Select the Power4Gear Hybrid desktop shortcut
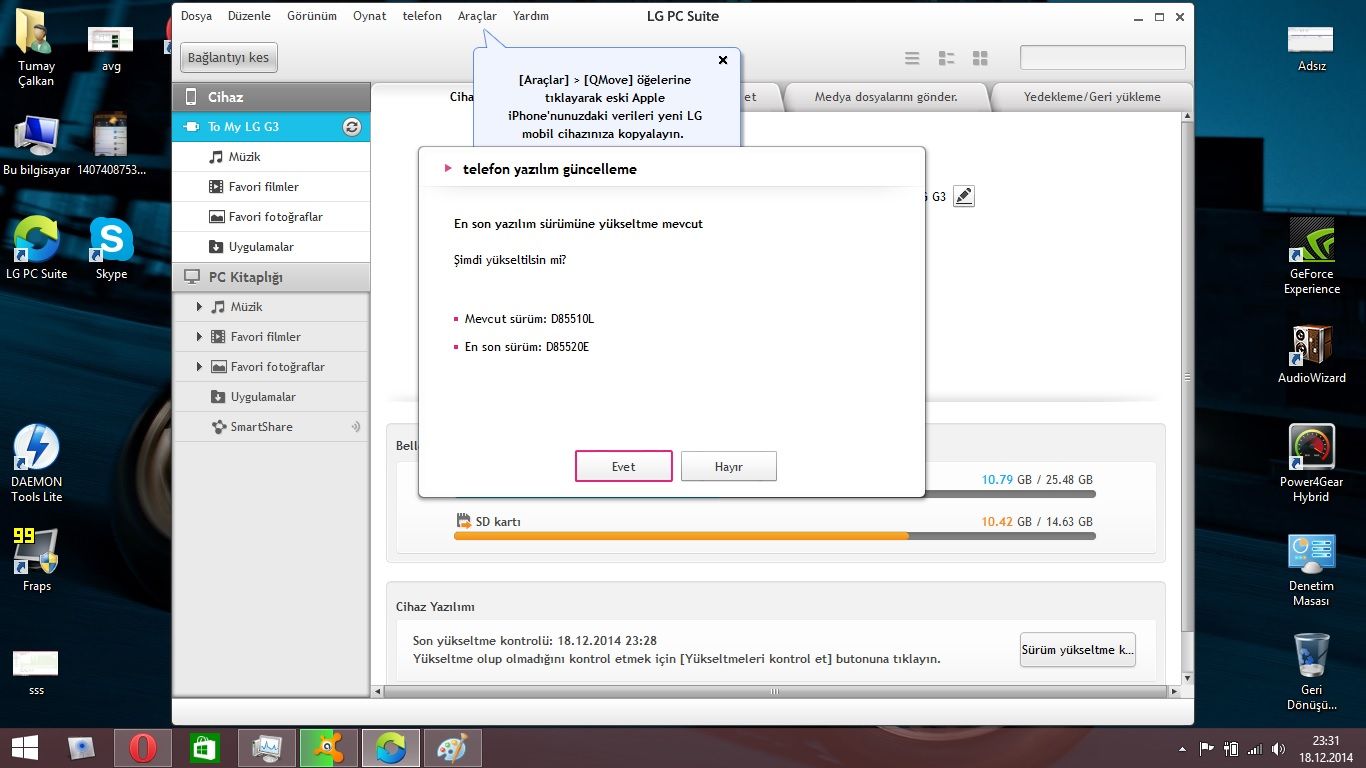Screen dimensions: 1366x768 [x=1311, y=463]
